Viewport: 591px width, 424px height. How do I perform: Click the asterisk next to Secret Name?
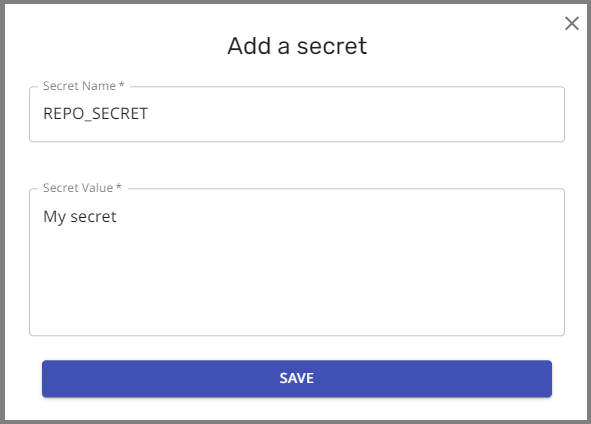point(121,85)
